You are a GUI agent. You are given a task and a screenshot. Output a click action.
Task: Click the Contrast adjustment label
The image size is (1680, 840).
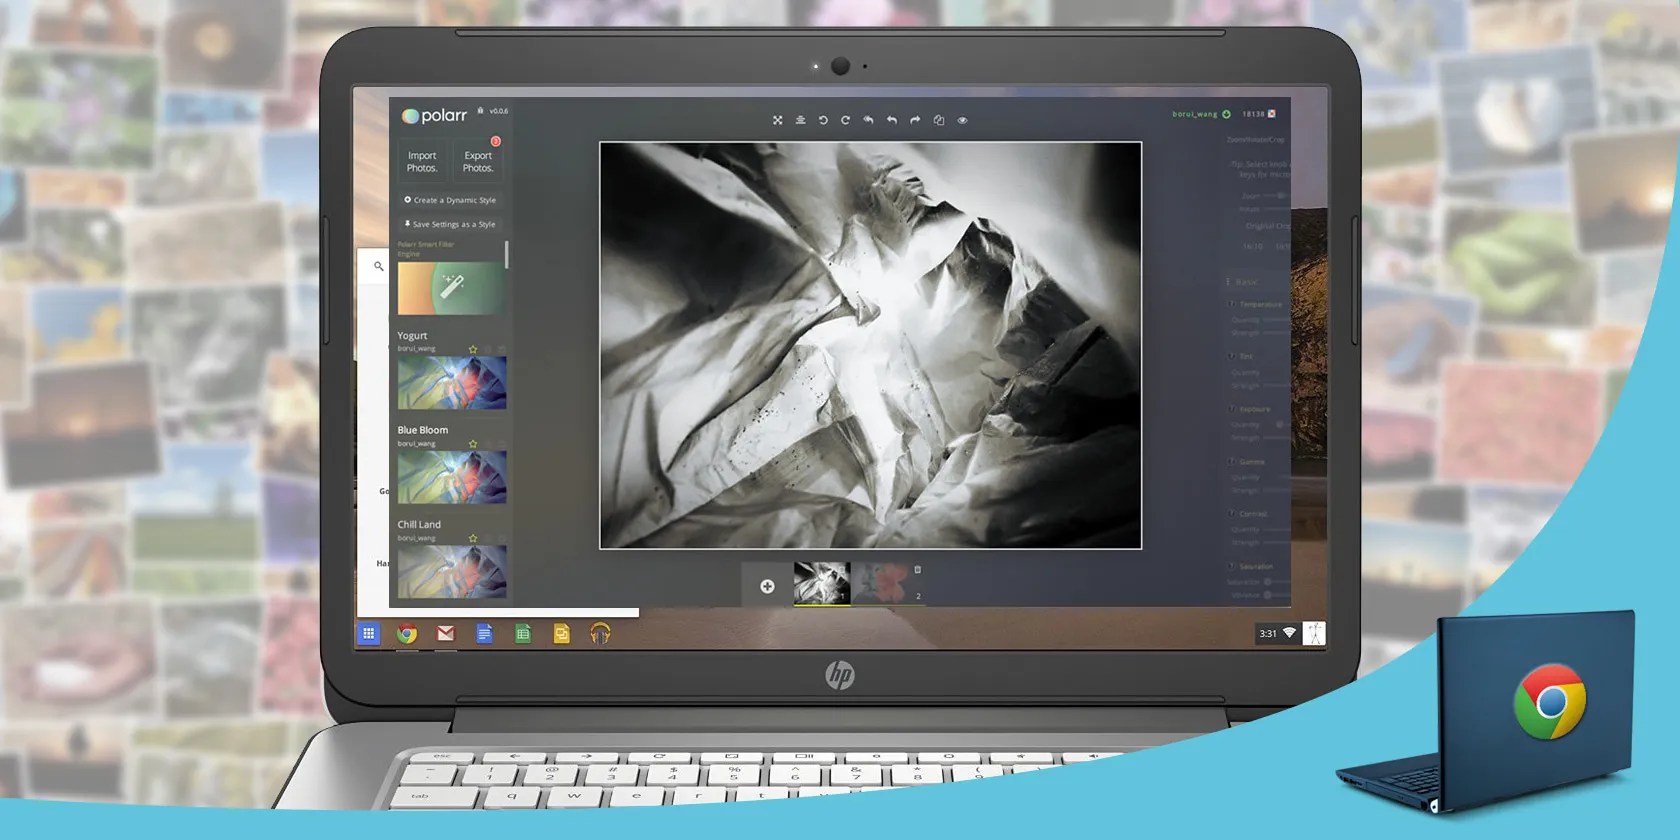tap(1253, 513)
